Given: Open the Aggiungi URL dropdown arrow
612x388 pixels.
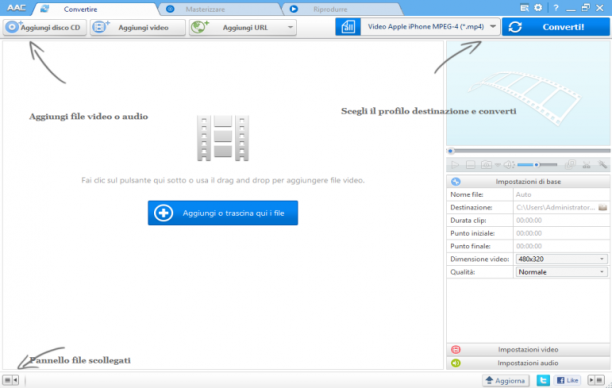Looking at the screenshot, I should click(x=290, y=27).
